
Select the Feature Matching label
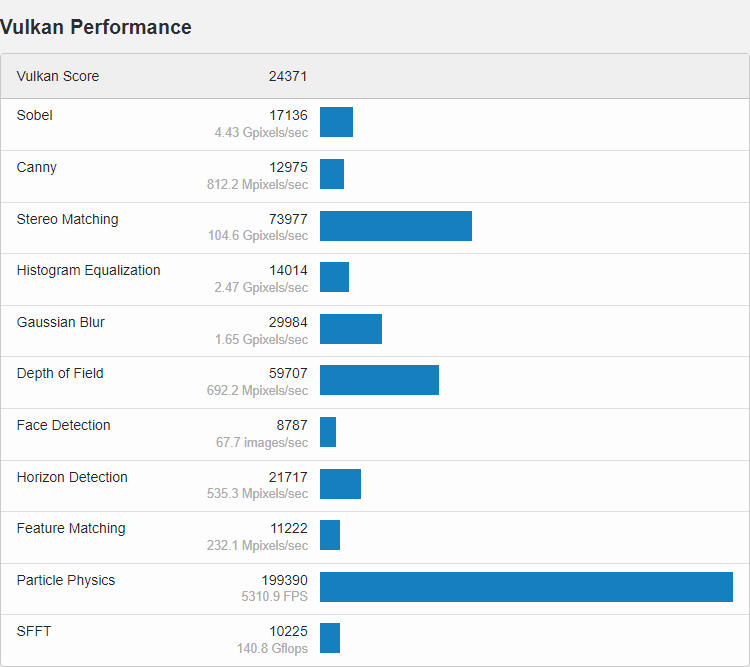(x=71, y=528)
